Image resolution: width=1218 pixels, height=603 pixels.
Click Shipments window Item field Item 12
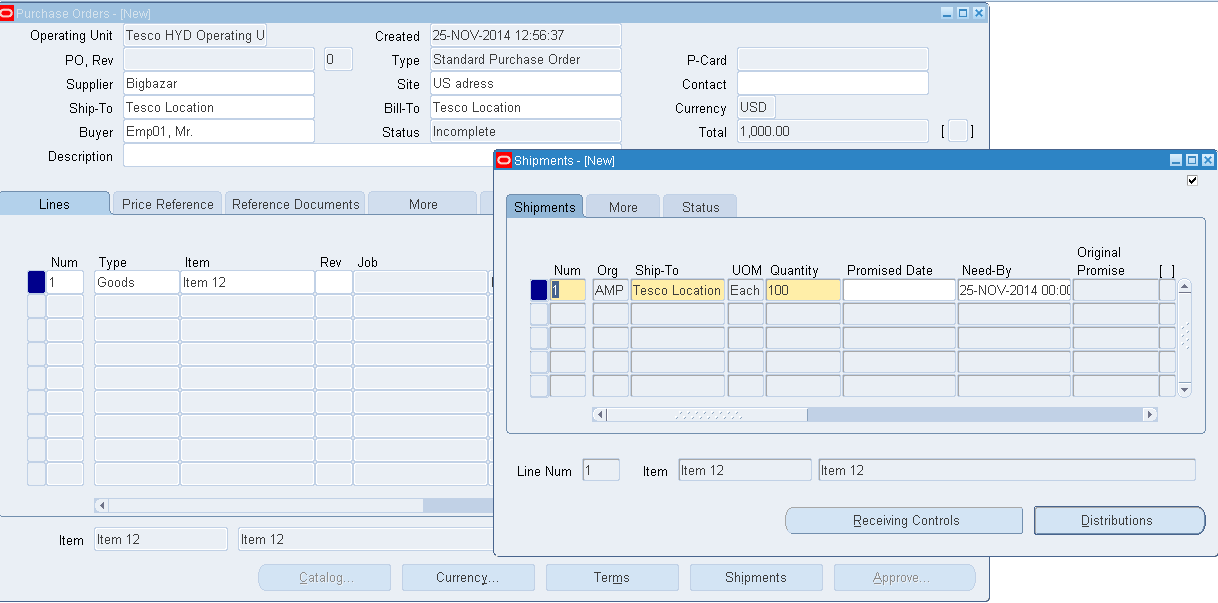click(x=745, y=470)
